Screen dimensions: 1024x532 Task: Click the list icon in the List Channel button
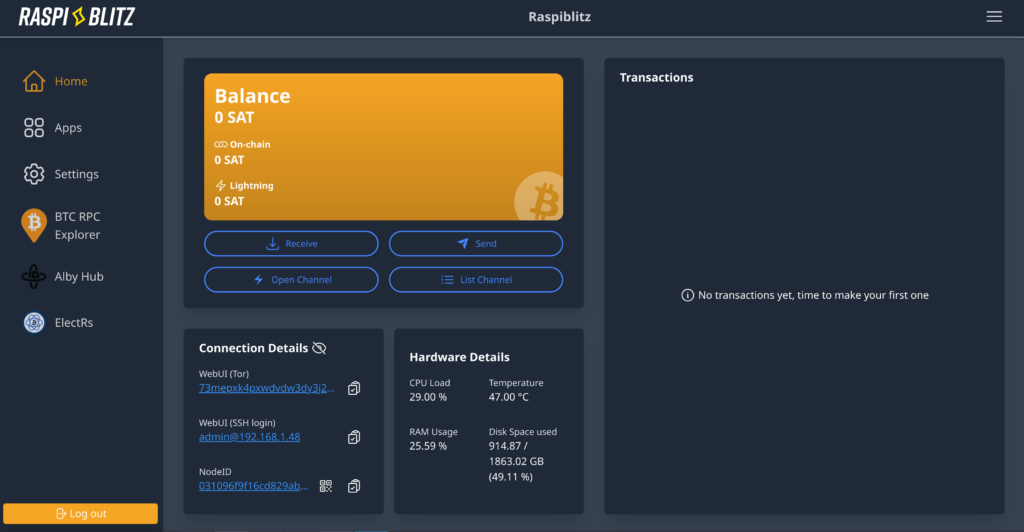click(x=447, y=279)
